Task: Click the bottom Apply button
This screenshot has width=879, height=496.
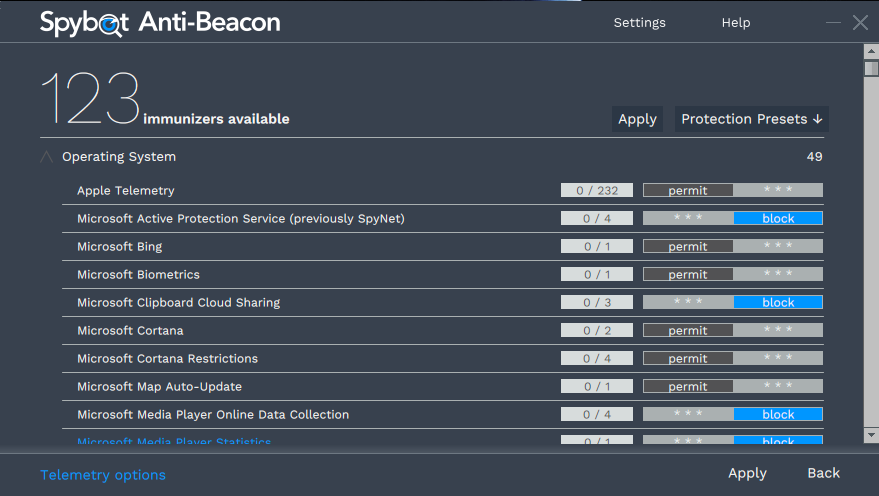Action: (x=747, y=473)
